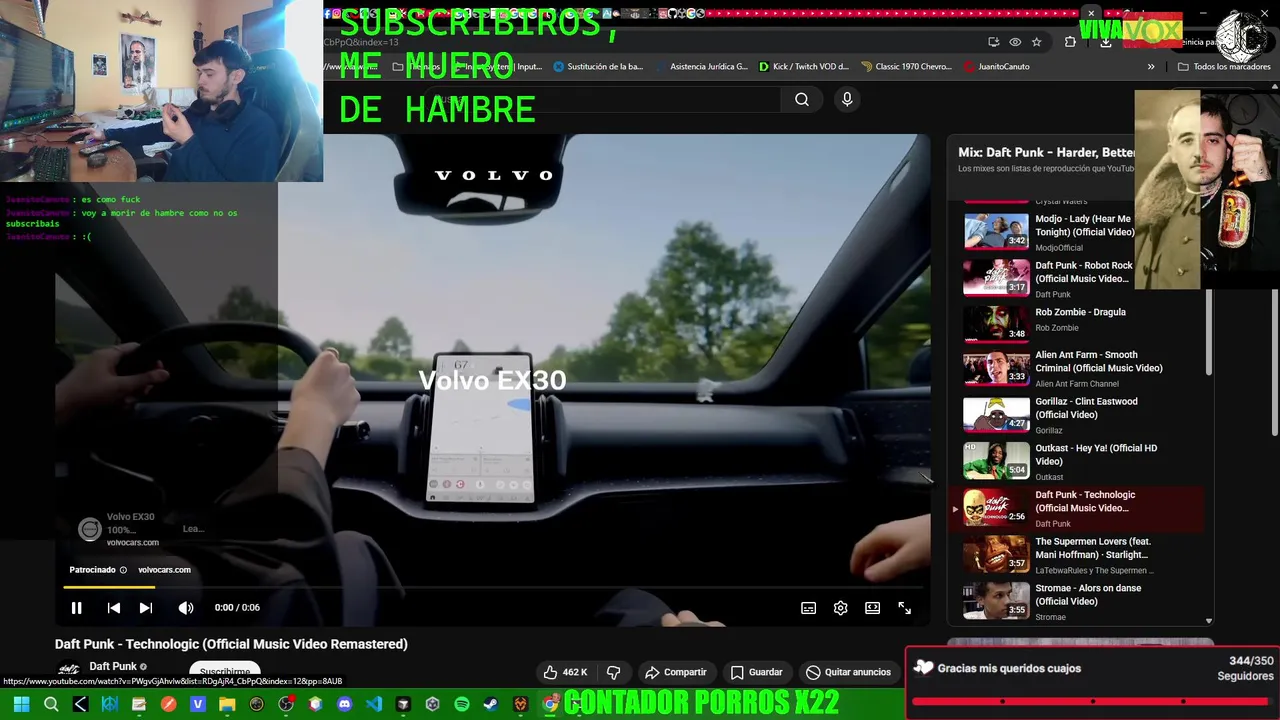
Task: Open the Chrome extensions puzzle icon
Action: point(1070,42)
